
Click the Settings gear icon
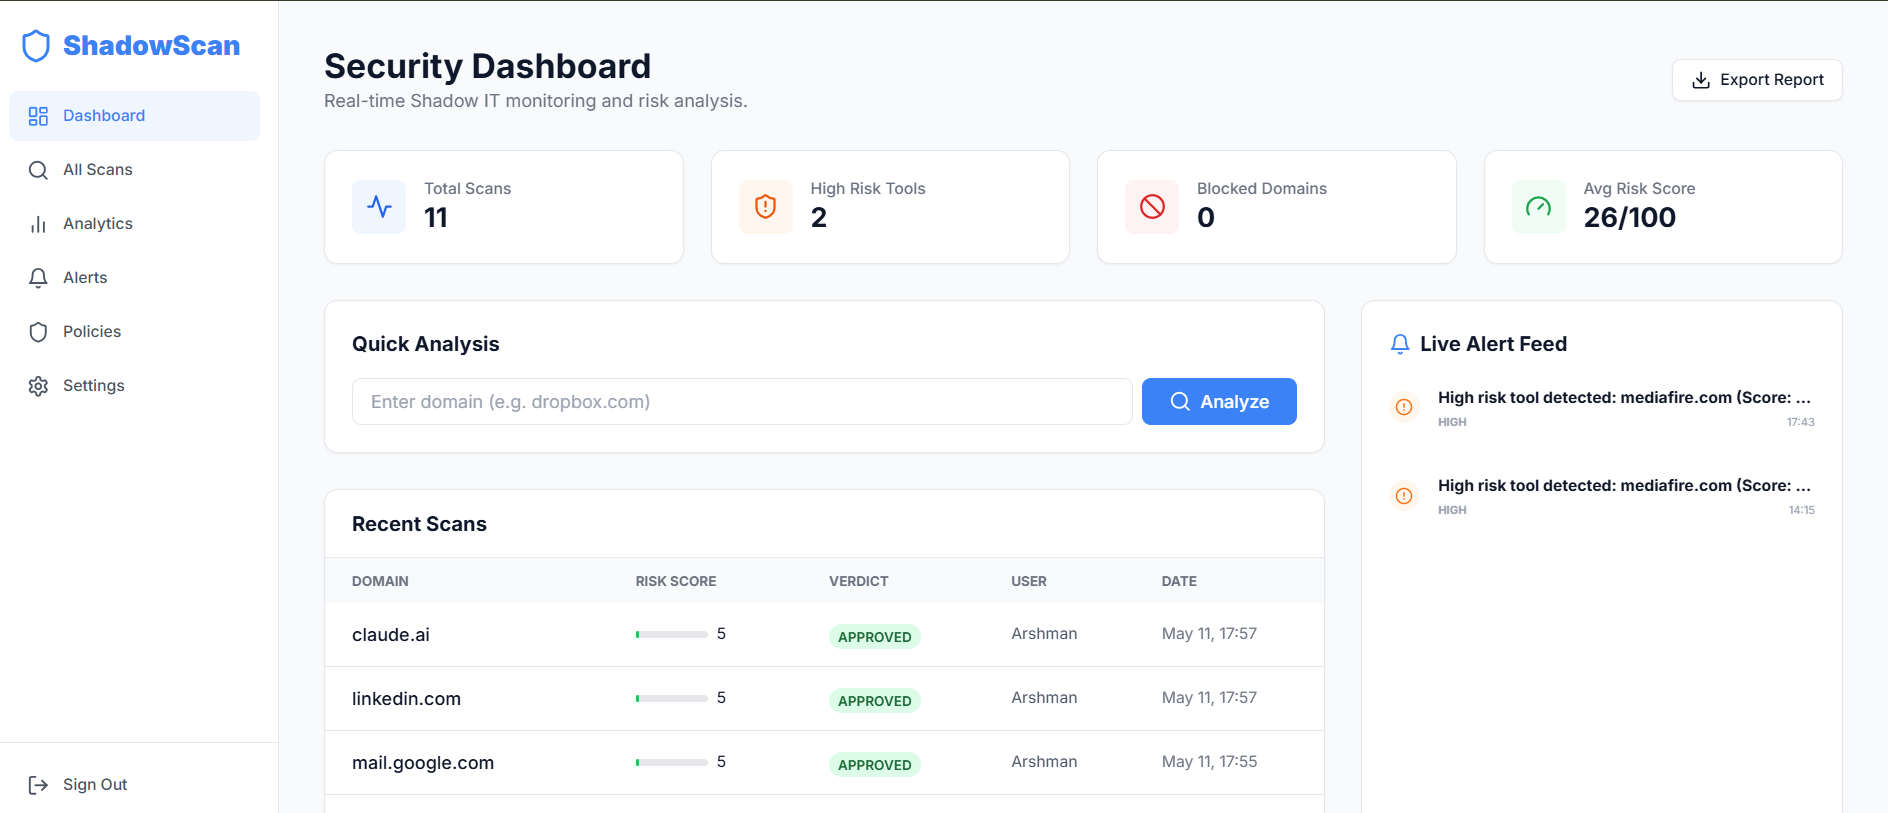coord(38,386)
